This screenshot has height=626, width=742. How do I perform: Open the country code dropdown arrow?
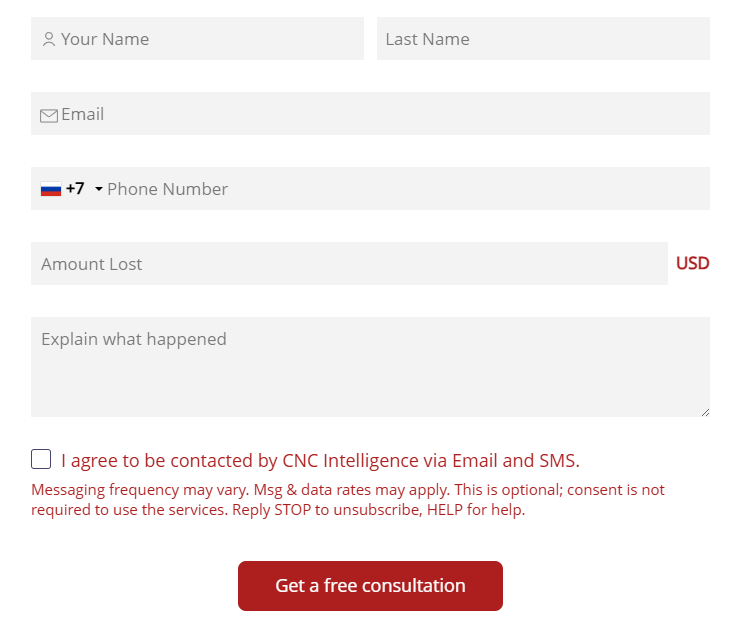[98, 189]
